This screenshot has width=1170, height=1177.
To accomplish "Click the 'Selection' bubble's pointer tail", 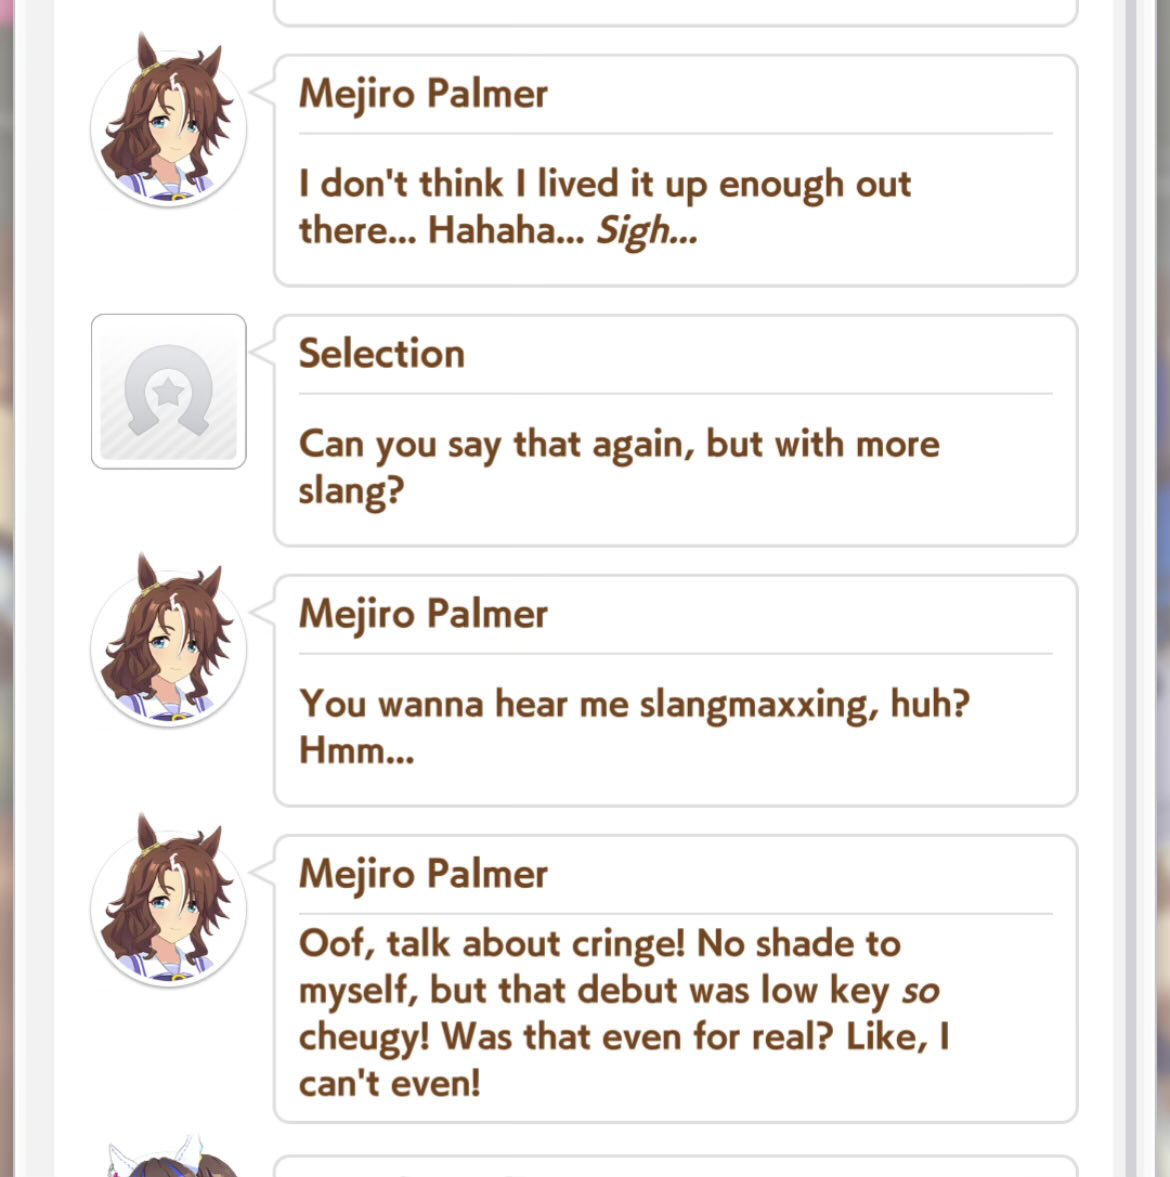I will [263, 351].
